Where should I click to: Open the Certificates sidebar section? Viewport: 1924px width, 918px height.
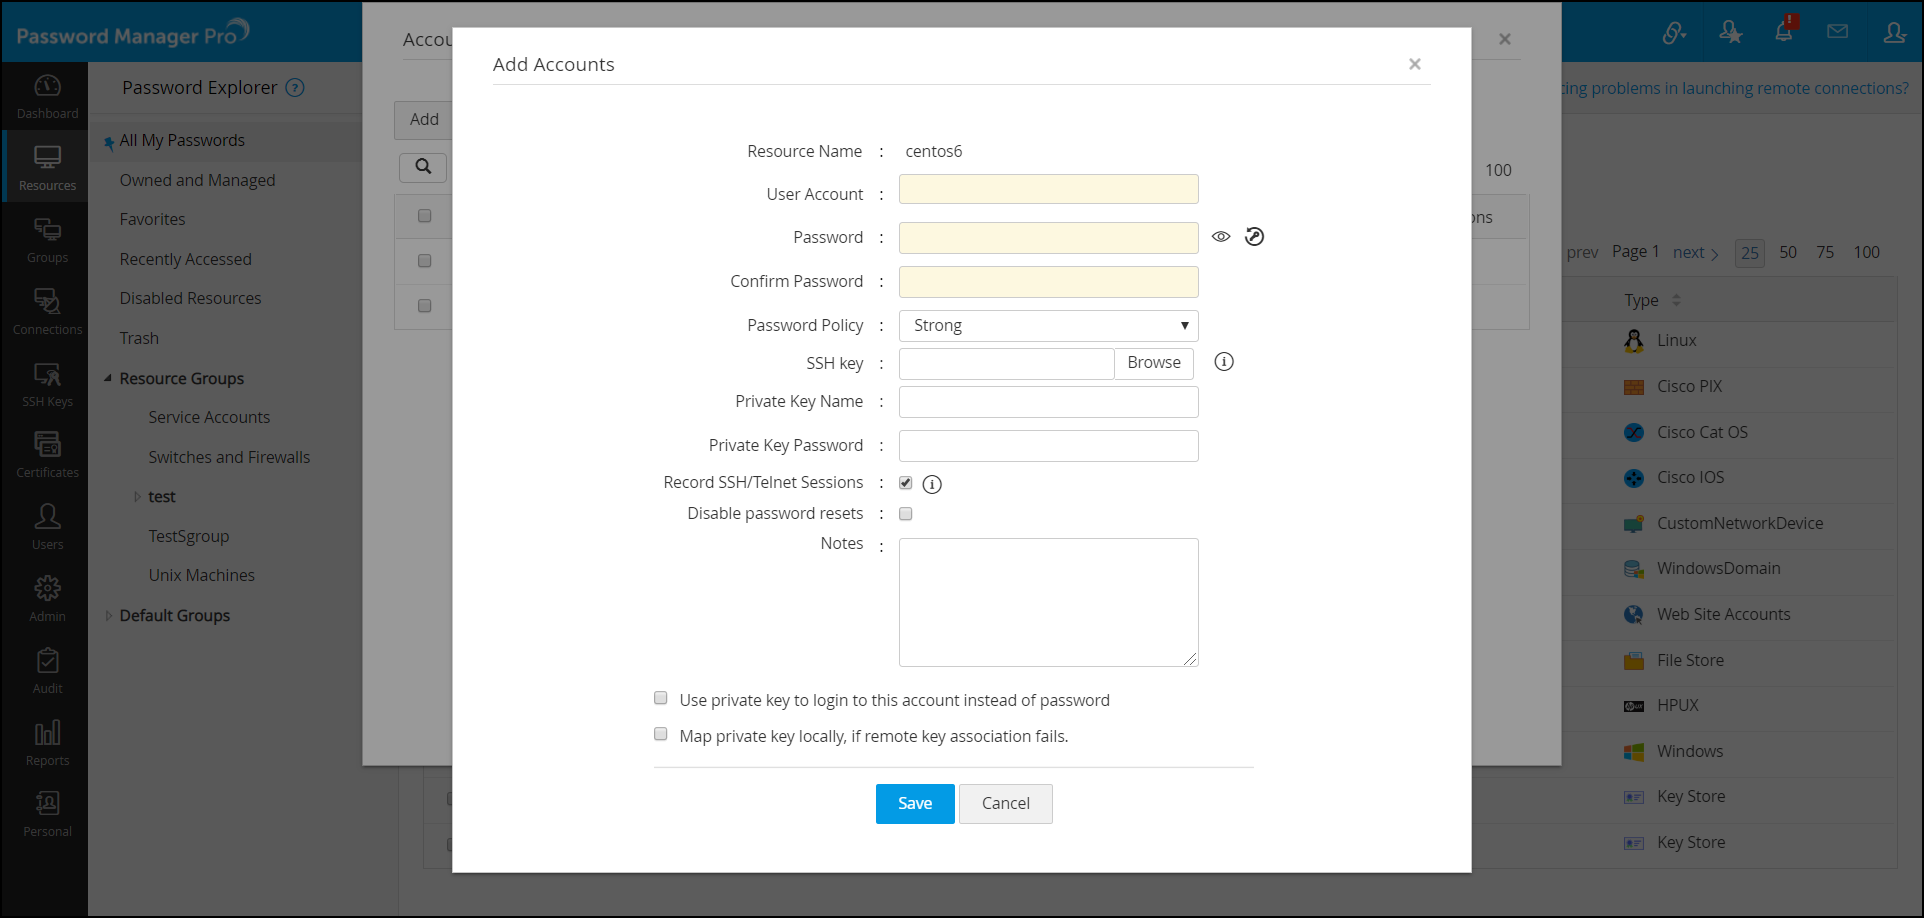(x=47, y=454)
